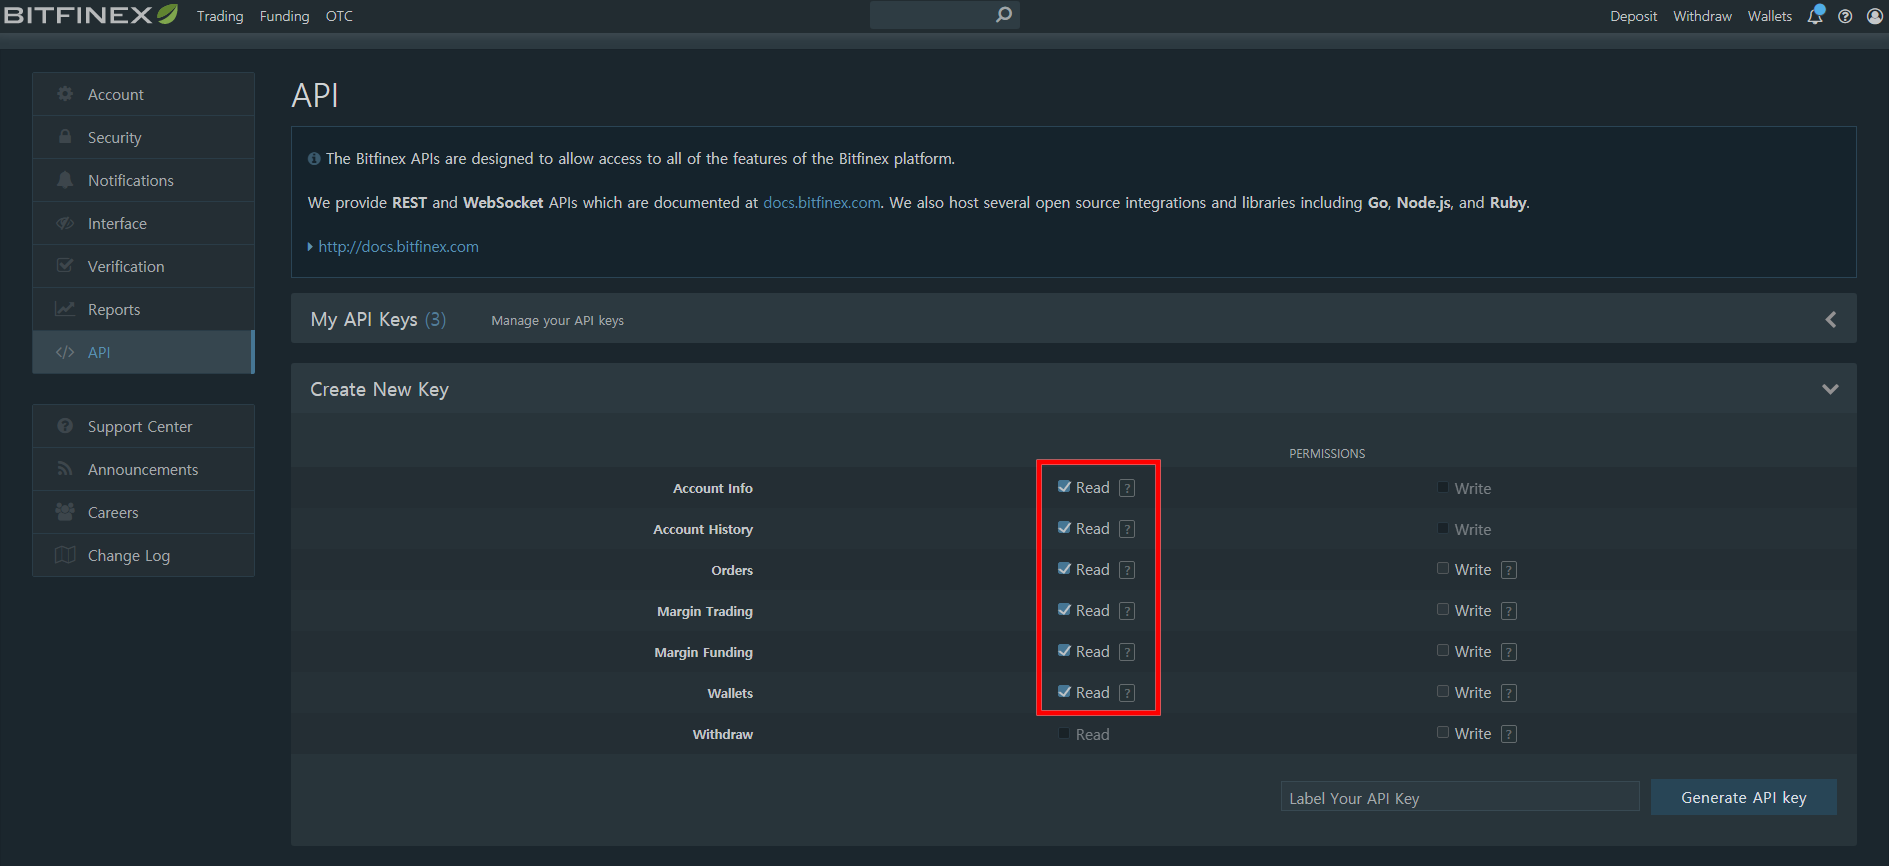Go to the Reports settings tab
This screenshot has height=866, width=1889.
click(143, 309)
